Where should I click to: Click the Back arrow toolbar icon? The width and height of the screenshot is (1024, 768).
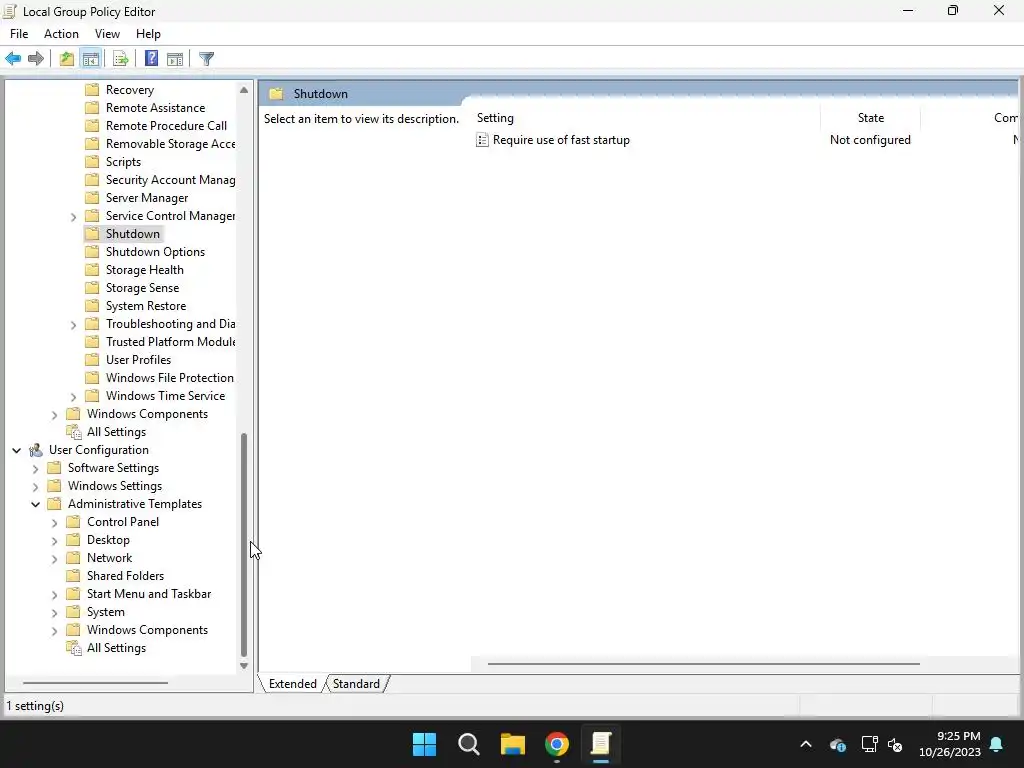coord(13,59)
